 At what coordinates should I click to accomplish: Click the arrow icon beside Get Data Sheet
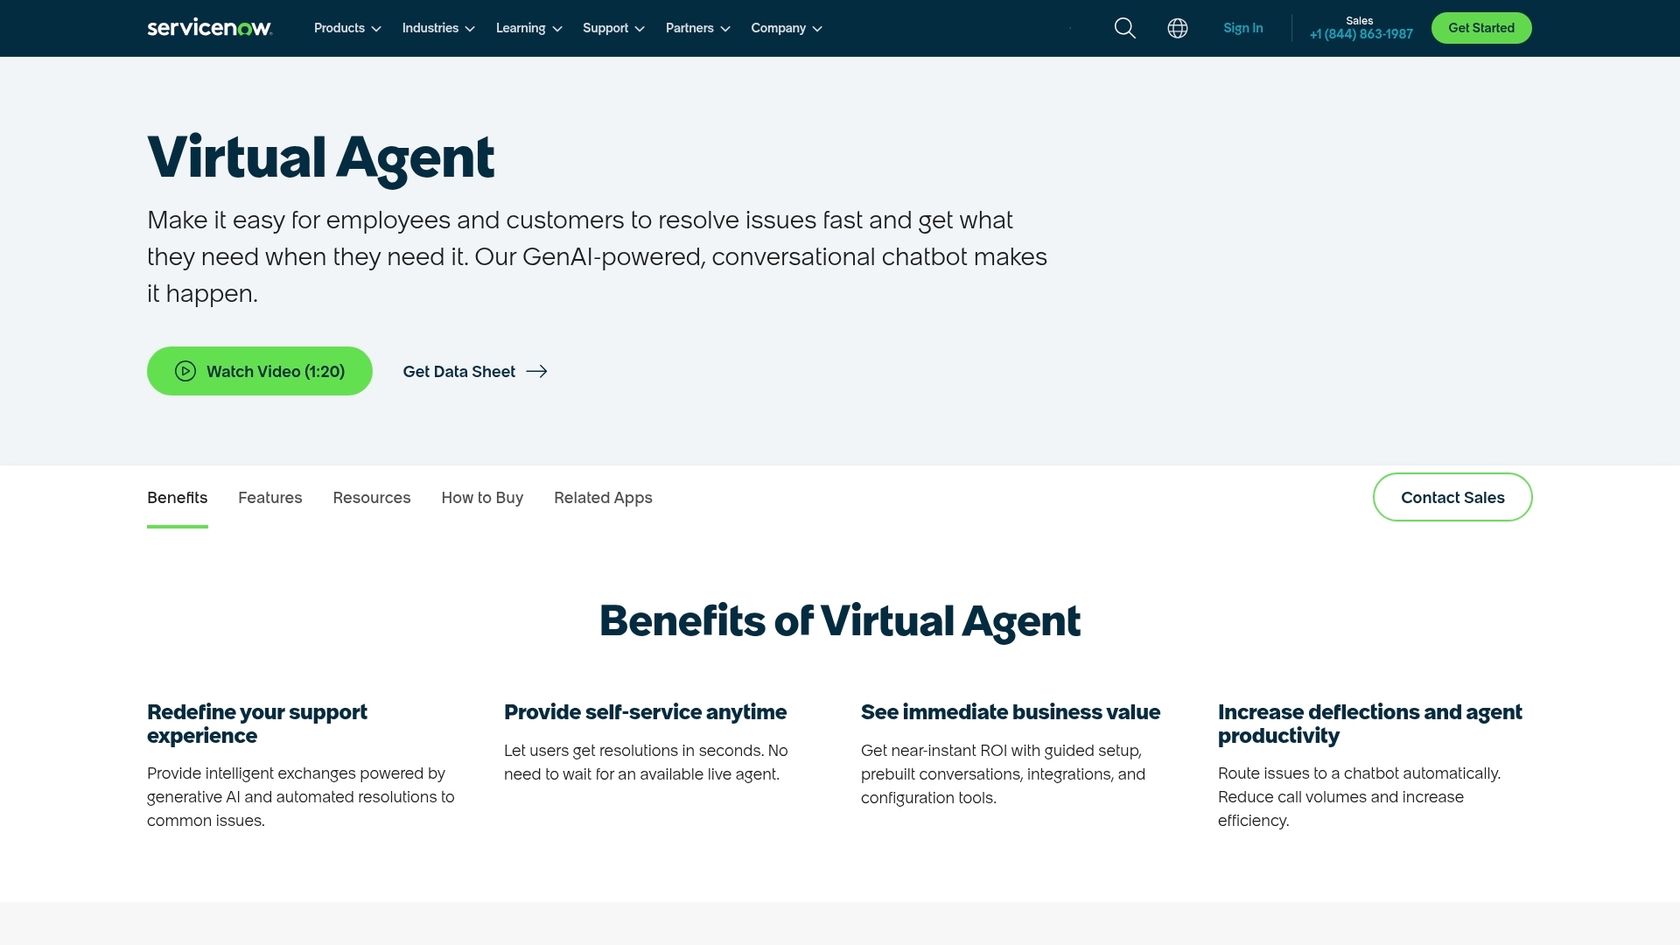pos(537,371)
